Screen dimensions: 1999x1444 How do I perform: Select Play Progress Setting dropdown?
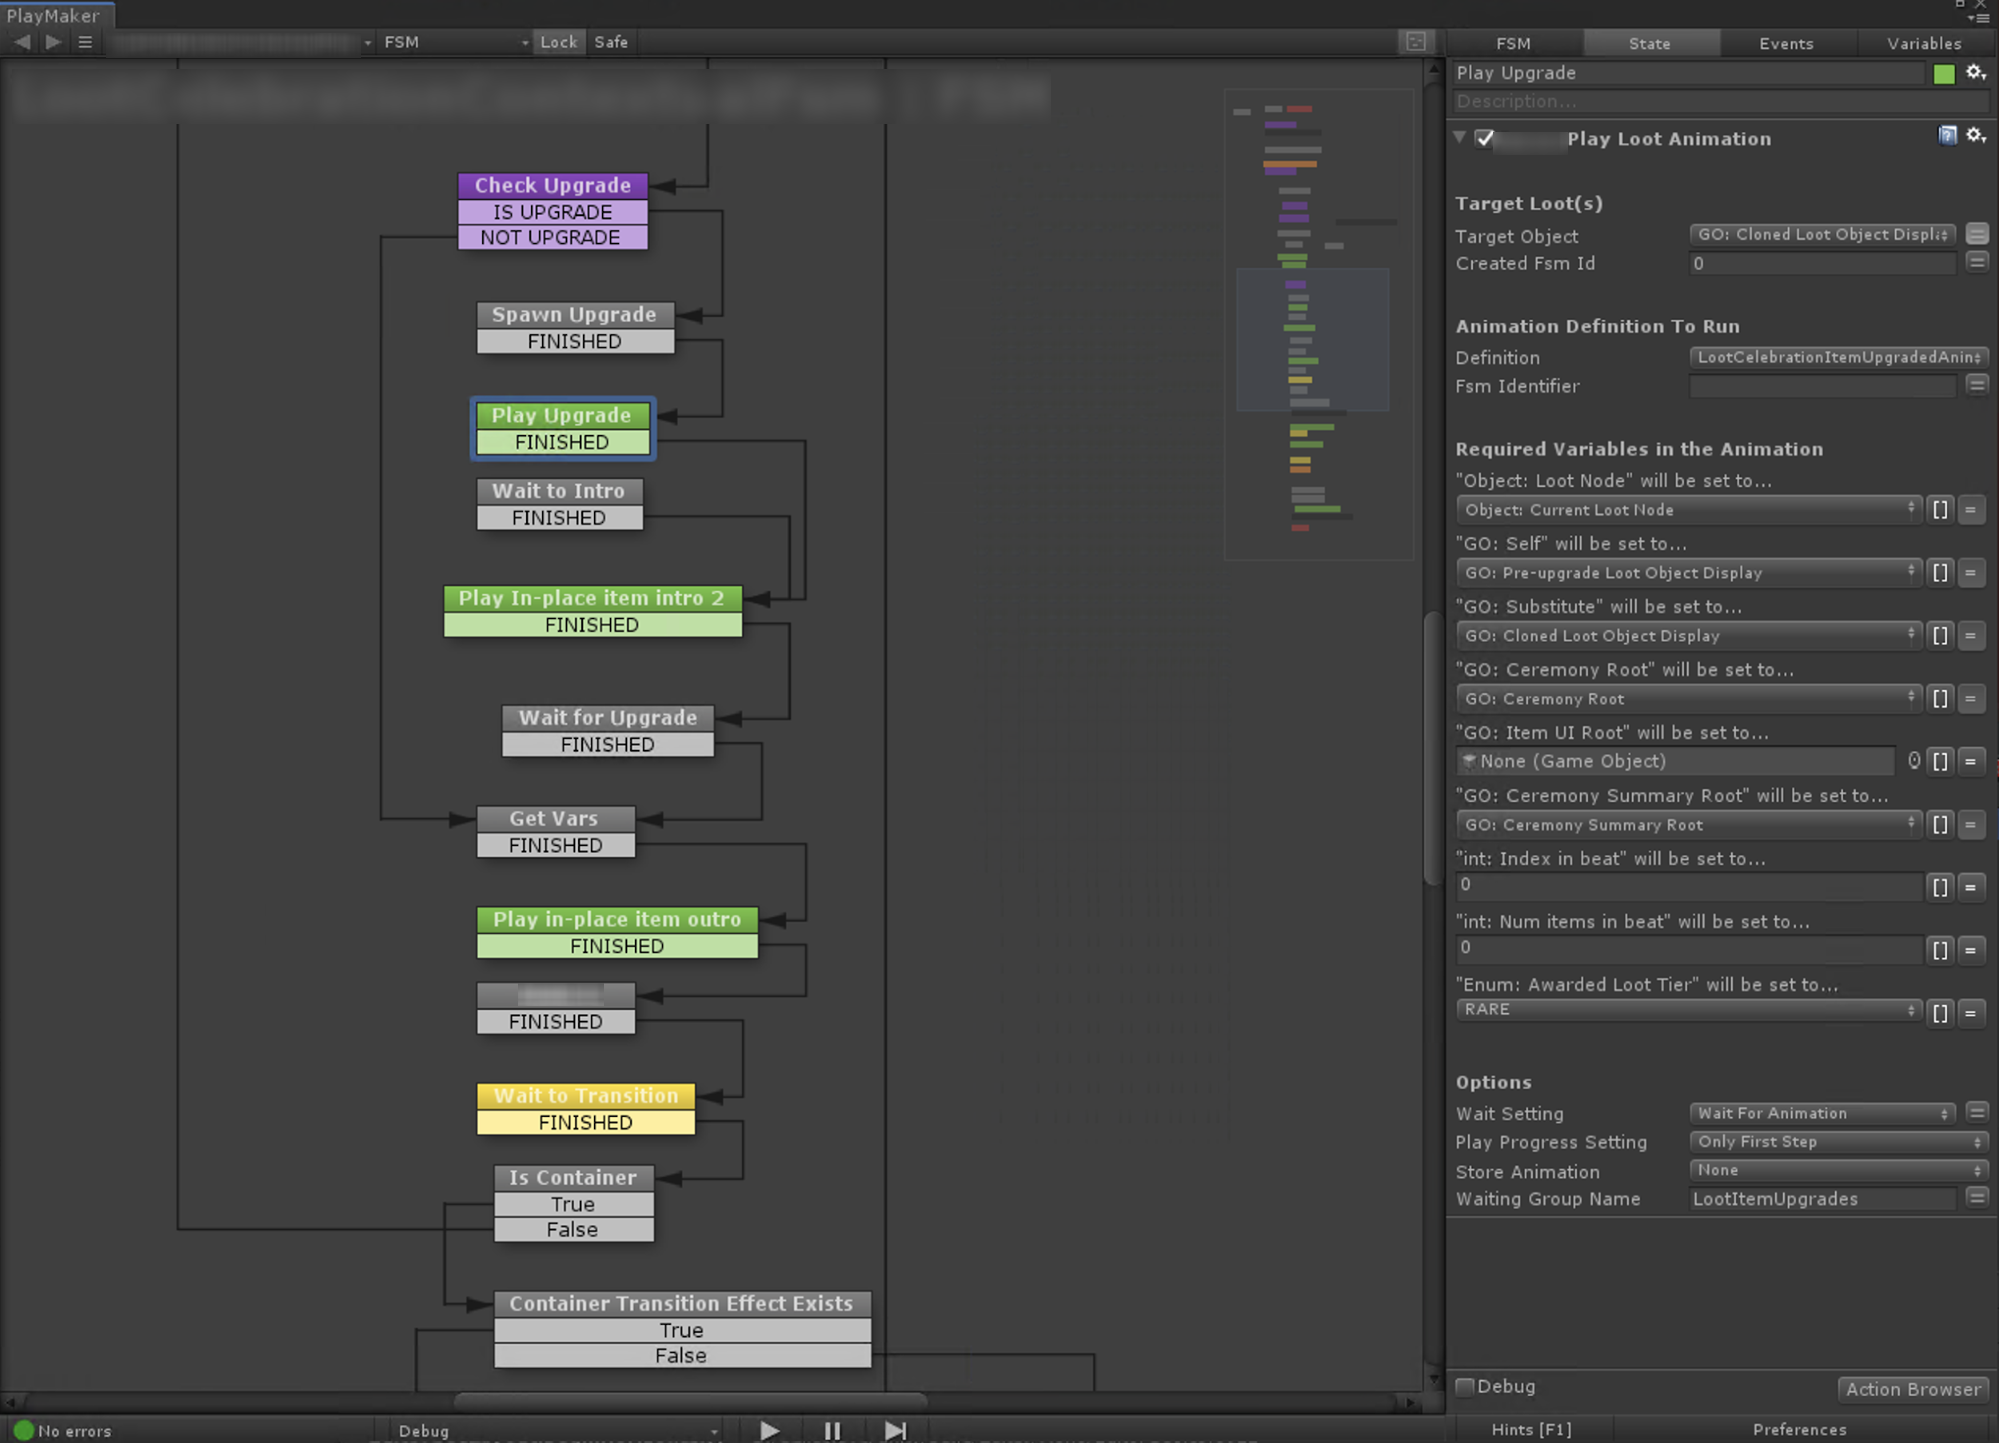click(x=1836, y=1141)
